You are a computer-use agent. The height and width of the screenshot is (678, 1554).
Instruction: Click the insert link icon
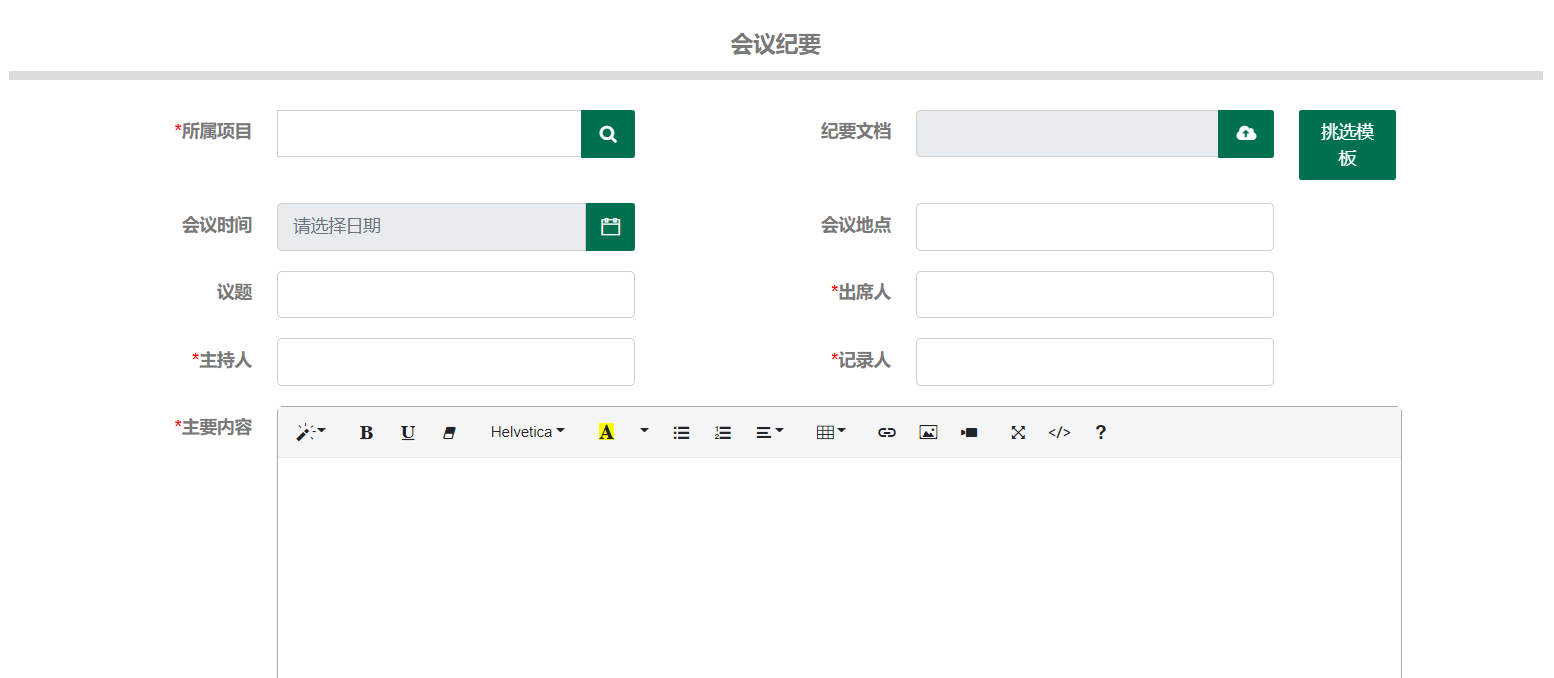tap(886, 432)
